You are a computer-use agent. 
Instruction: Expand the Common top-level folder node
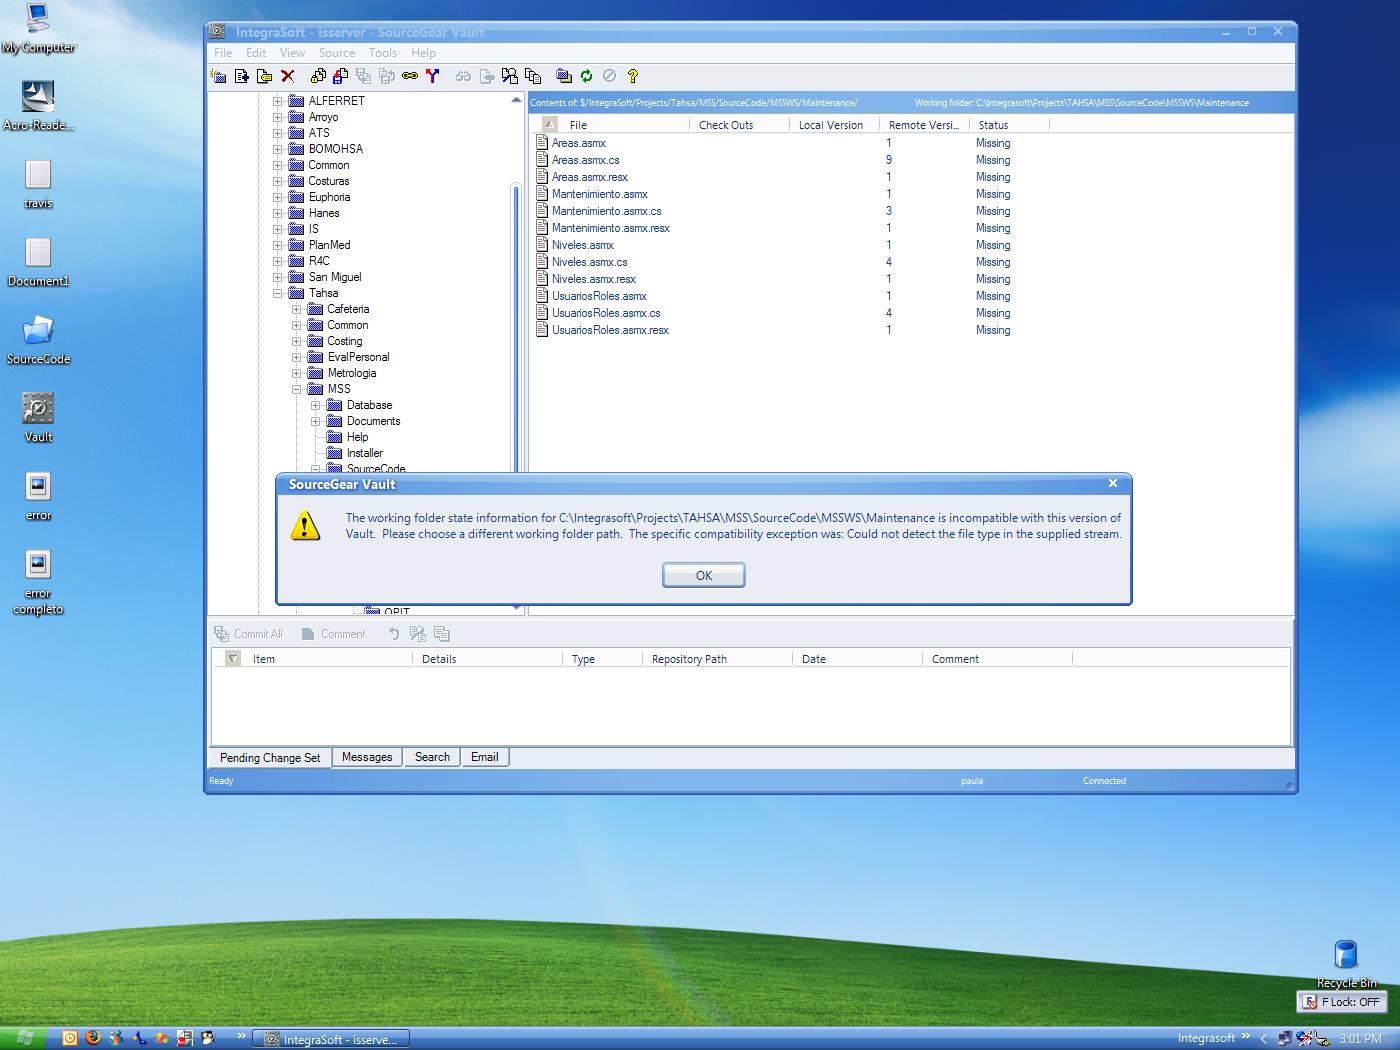tap(278, 165)
